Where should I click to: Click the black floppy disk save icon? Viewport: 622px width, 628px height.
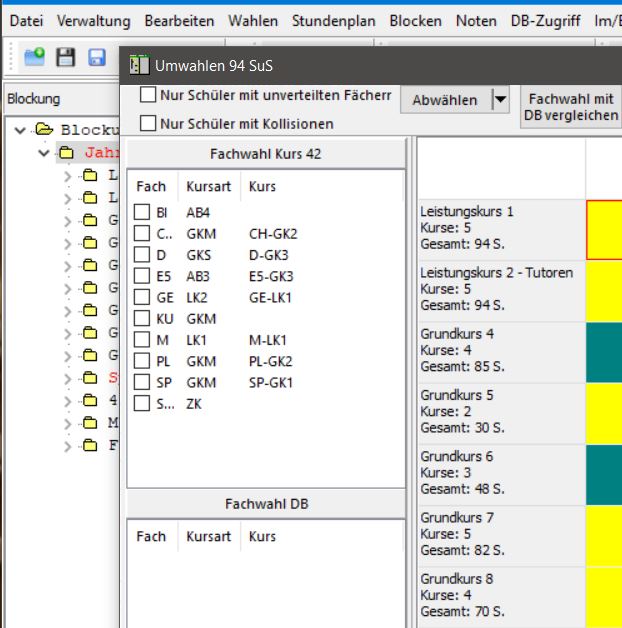tap(66, 57)
